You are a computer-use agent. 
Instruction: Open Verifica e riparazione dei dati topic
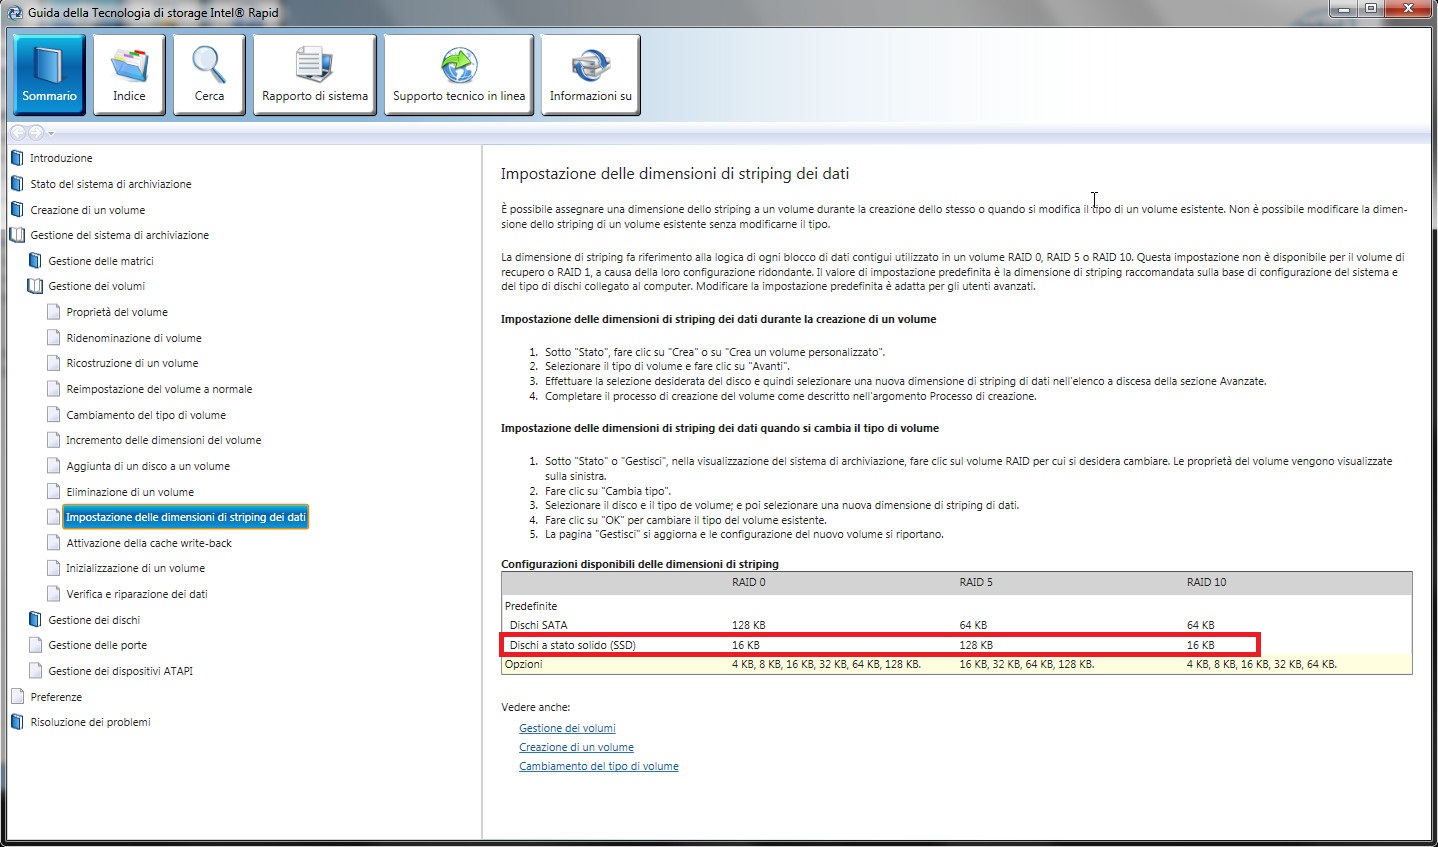tap(137, 594)
